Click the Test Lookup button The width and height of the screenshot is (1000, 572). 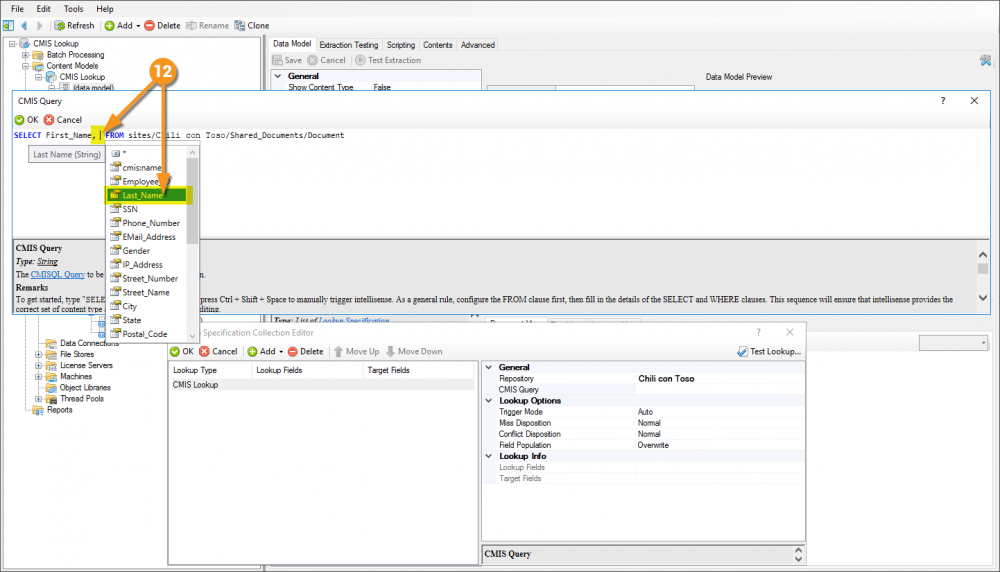point(768,351)
